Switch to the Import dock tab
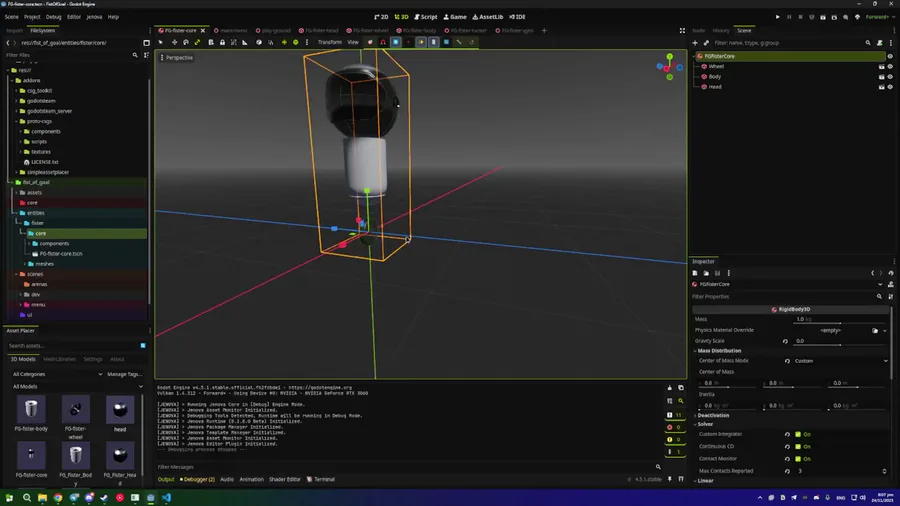The width and height of the screenshot is (900, 506). click(x=14, y=30)
